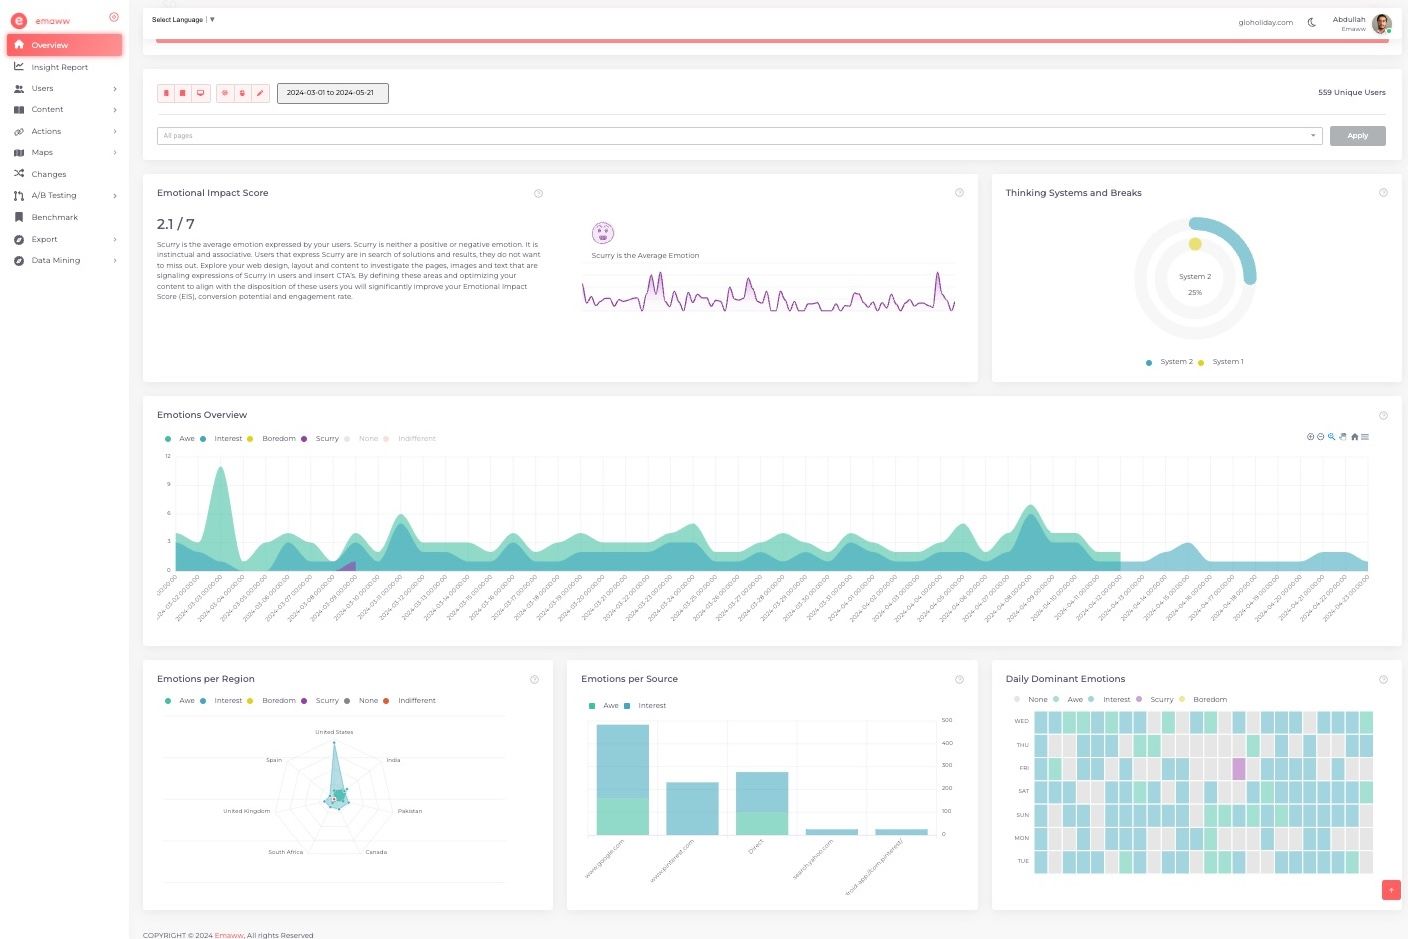The image size is (1408, 939).
Task: Collapse sidebar with the circle icon near logo
Action: [x=113, y=17]
